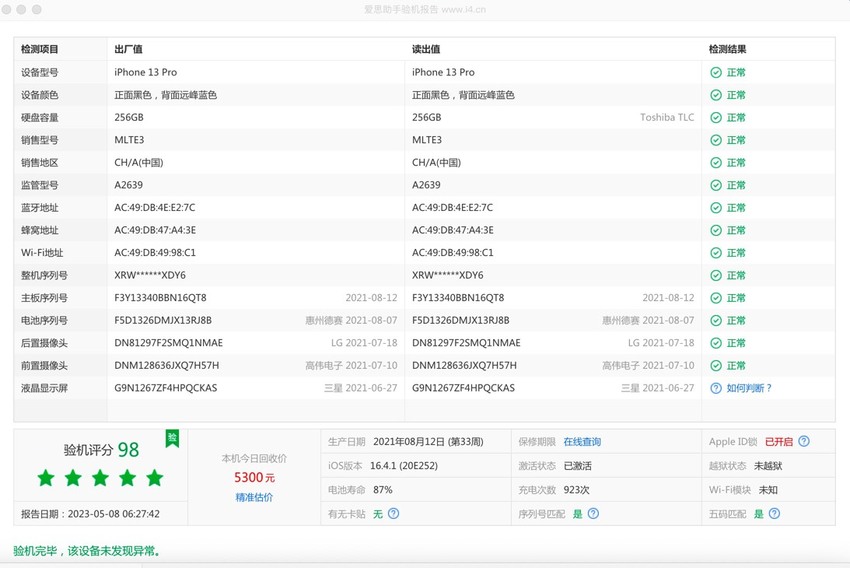Click the 越狱状态 value 未越狱
Screen dimensions: 850x568
768,466
